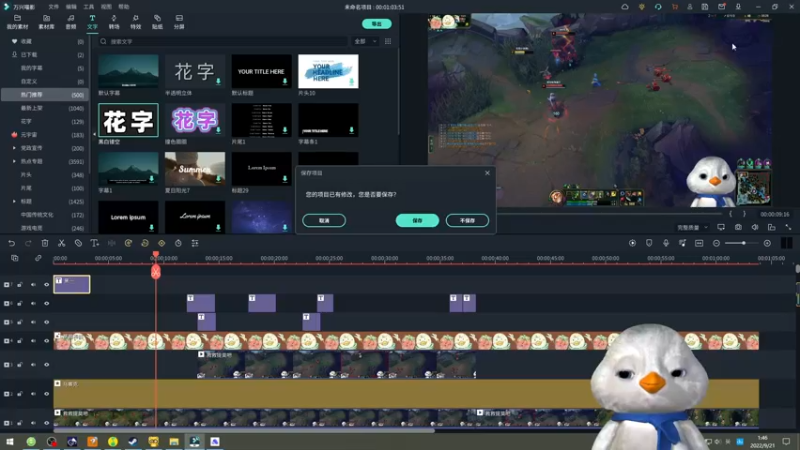Click the playhead scissors marker on timeline
The height and width of the screenshot is (450, 800).
point(156,272)
